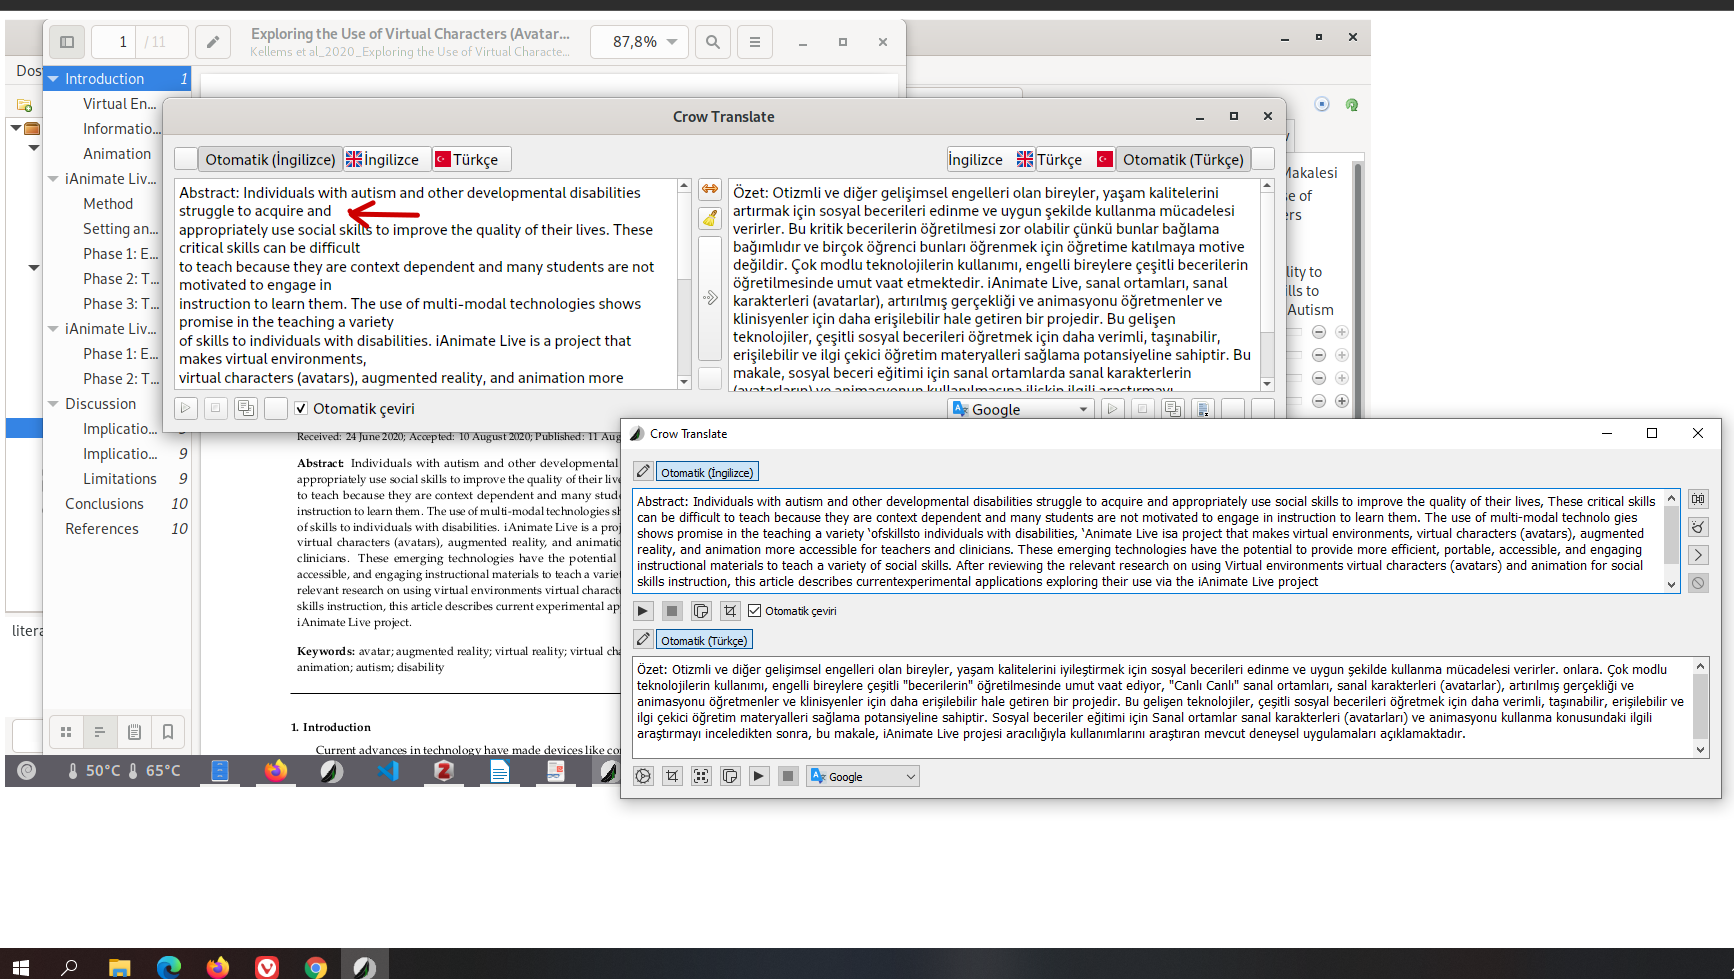Switch sidebar to annotations view
This screenshot has height=979, width=1734.
pos(134,732)
